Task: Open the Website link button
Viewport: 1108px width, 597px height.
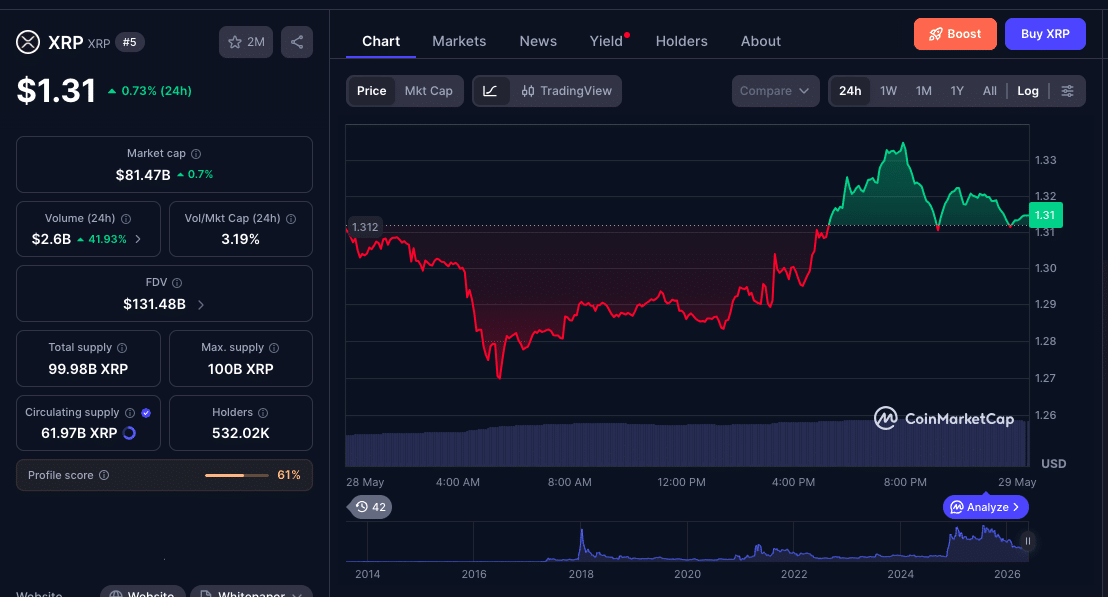Action: [x=143, y=592]
